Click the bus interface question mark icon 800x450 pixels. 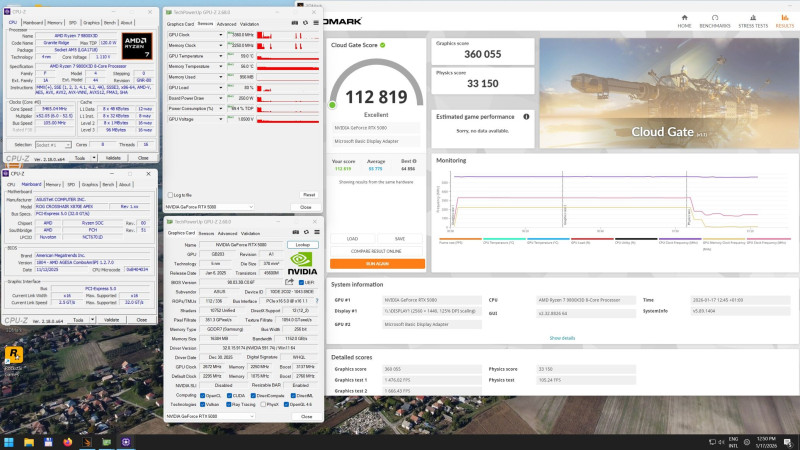click(x=316, y=301)
